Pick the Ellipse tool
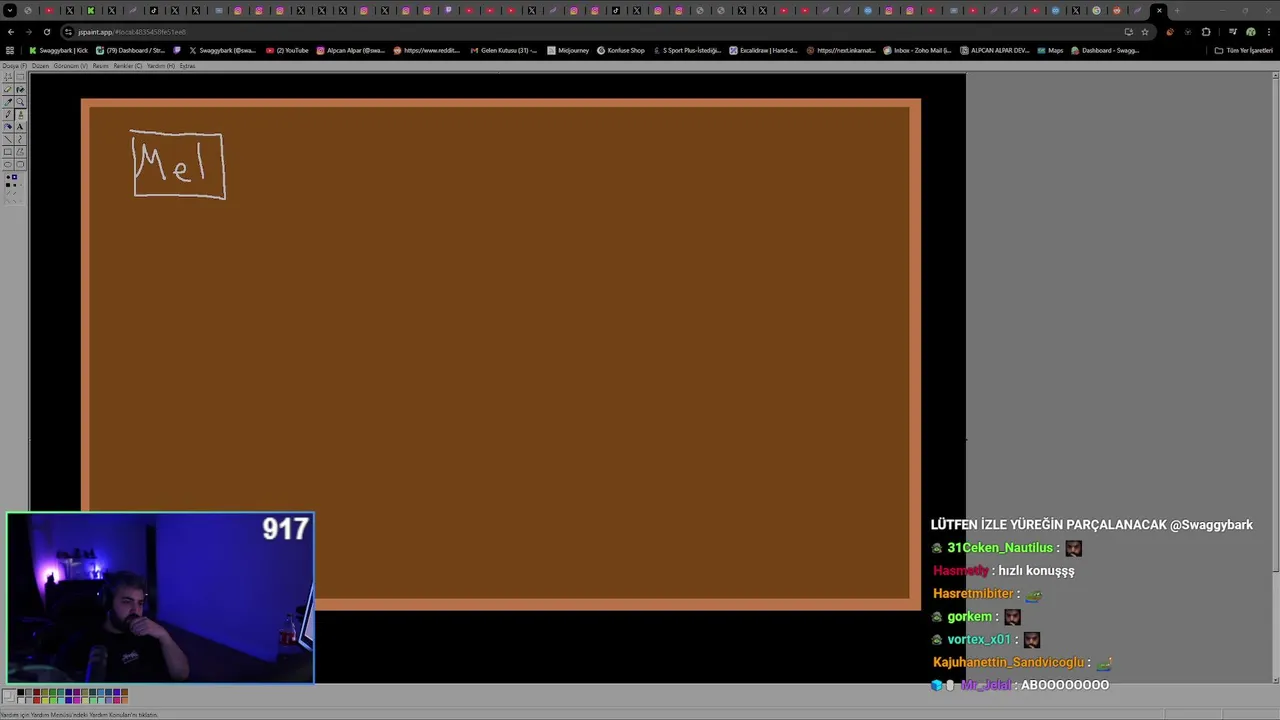Image resolution: width=1280 pixels, height=720 pixels. tap(8, 164)
